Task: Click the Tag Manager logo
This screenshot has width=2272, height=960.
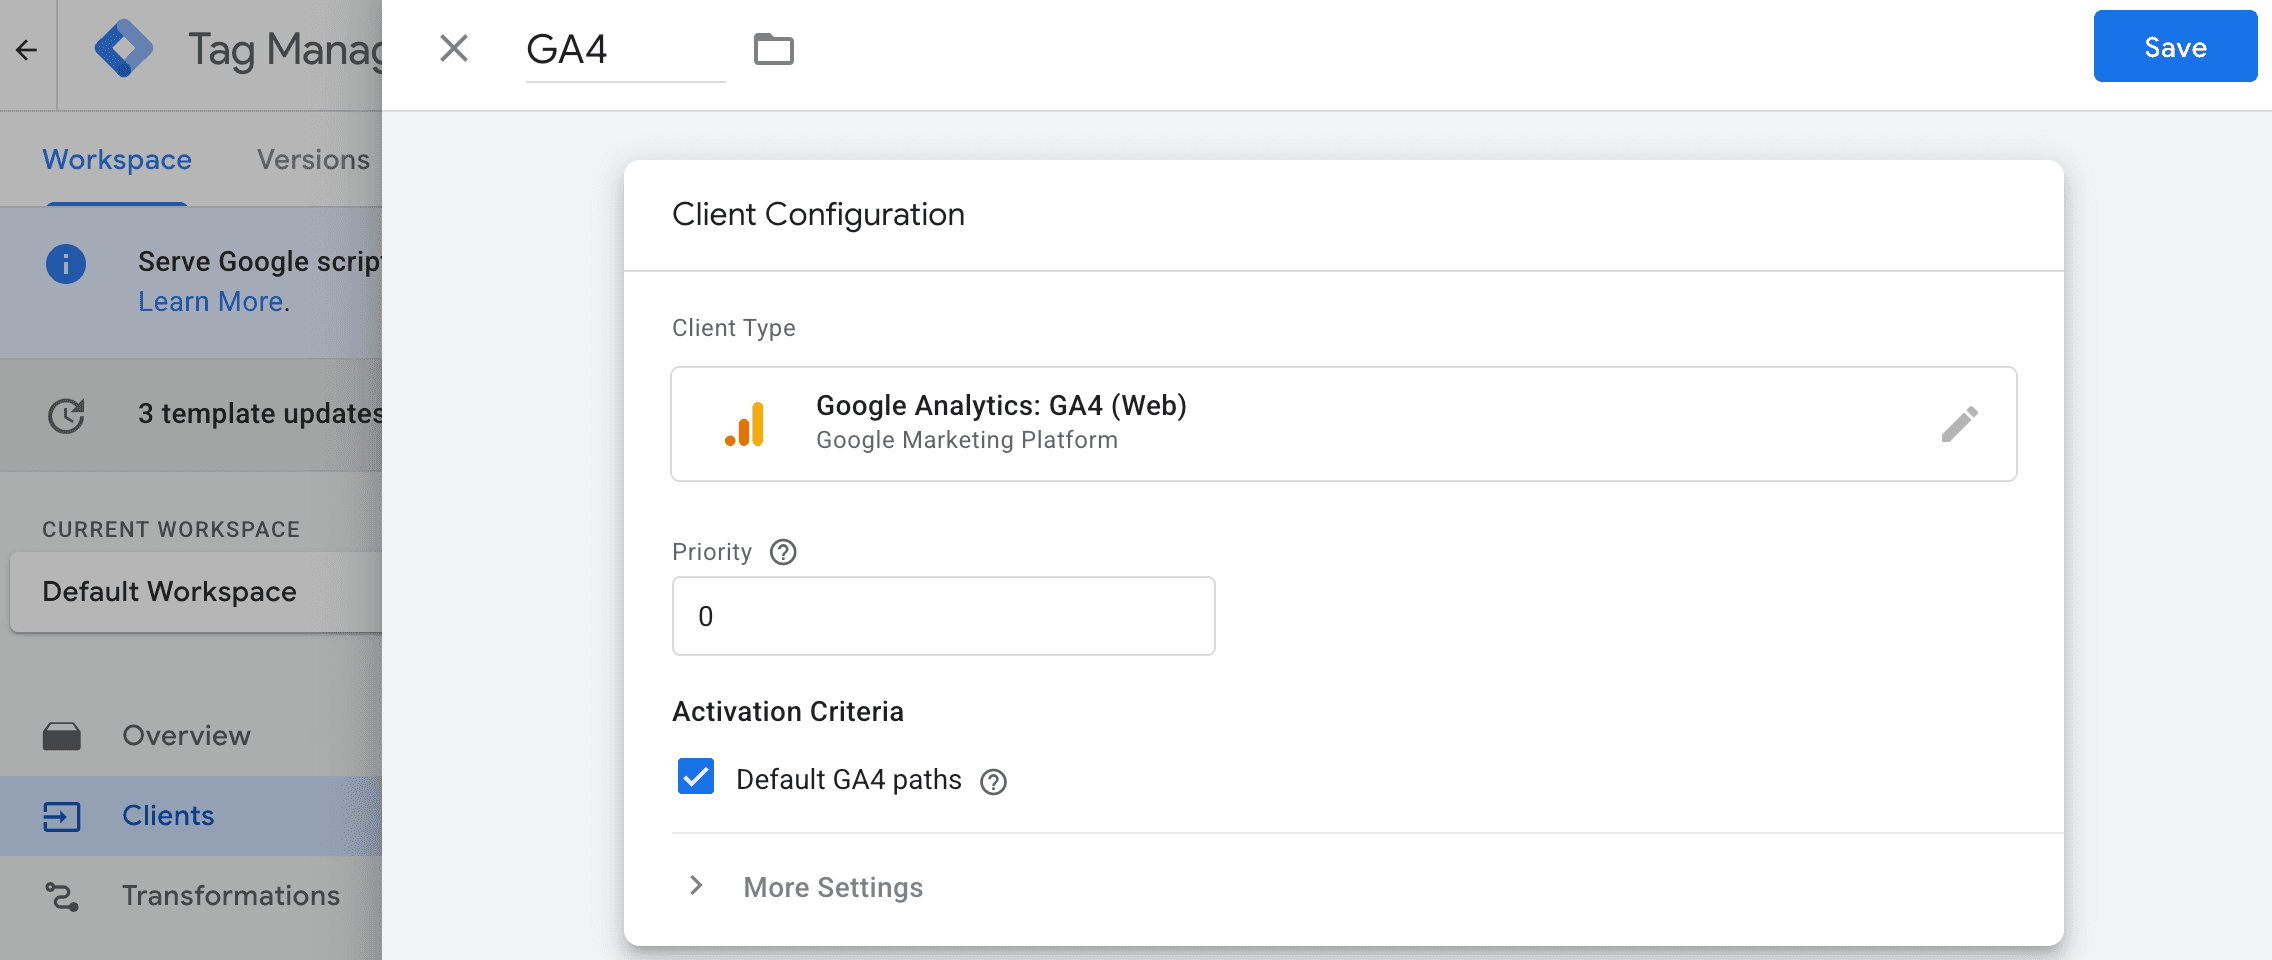Action: 123,49
